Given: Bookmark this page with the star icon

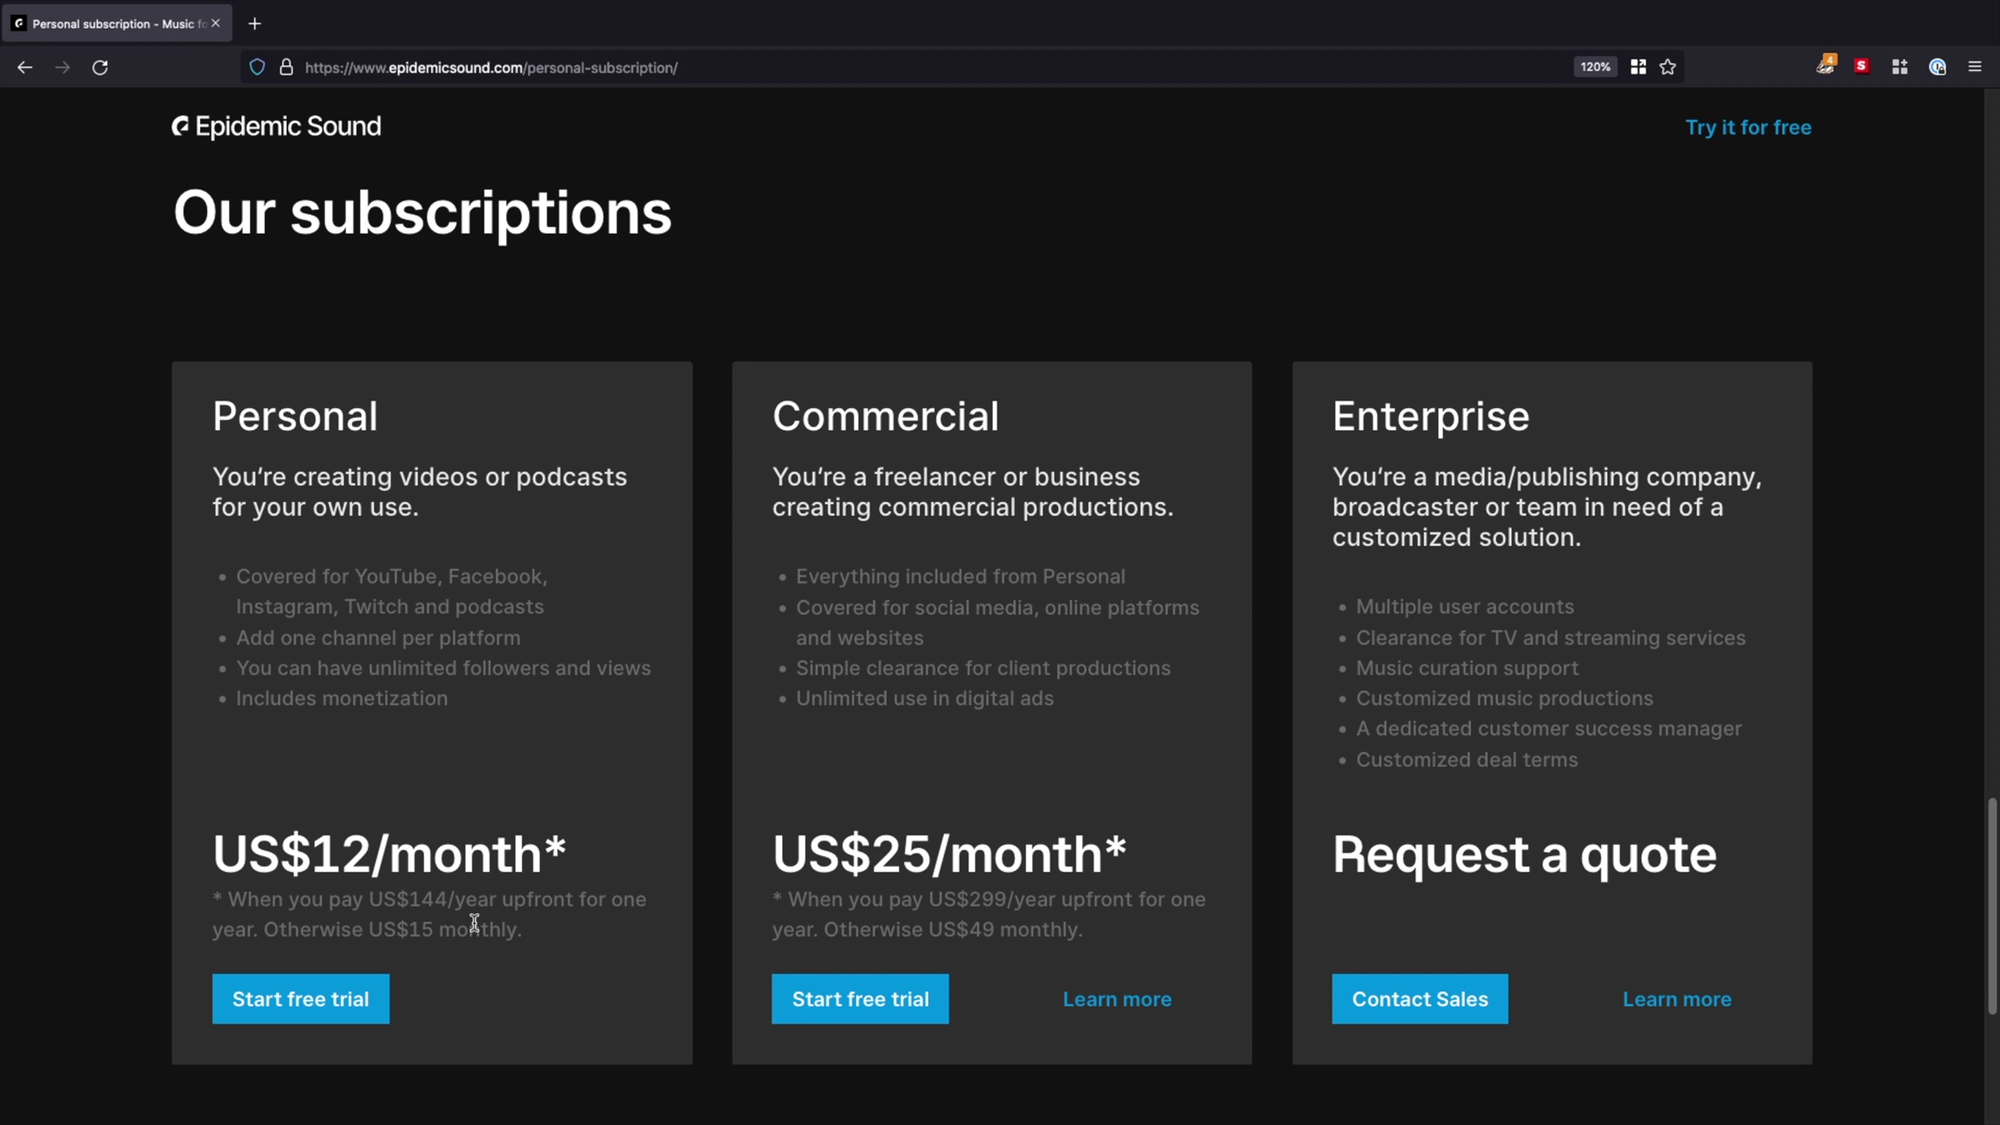Looking at the screenshot, I should [1668, 67].
